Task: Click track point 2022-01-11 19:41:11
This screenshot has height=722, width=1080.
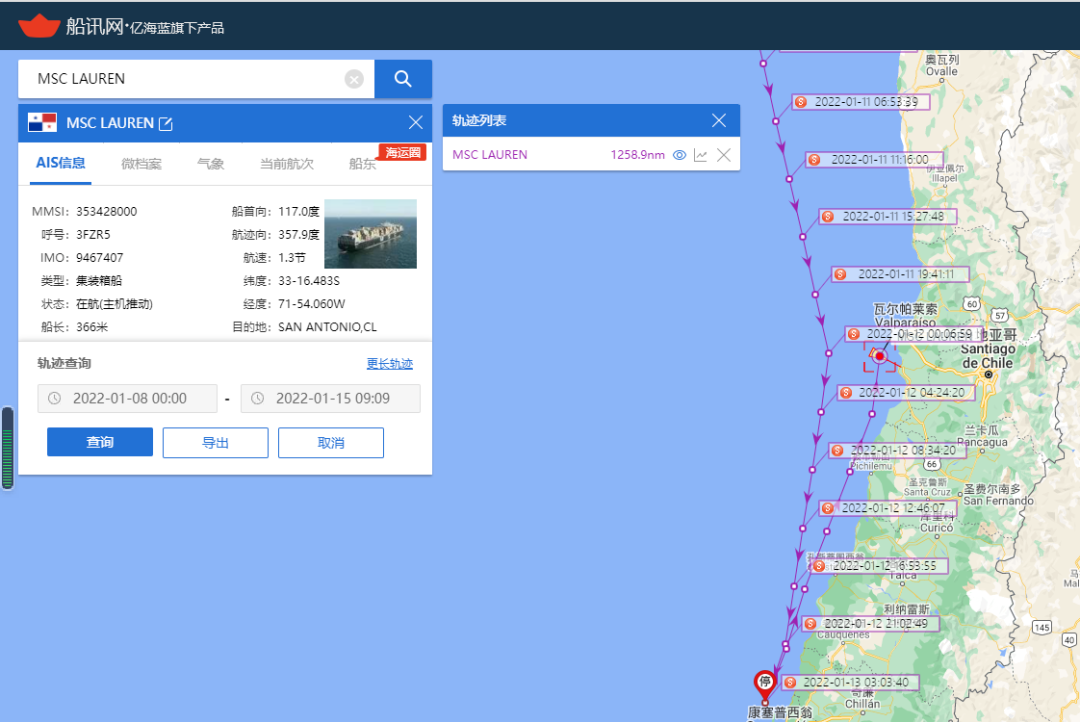Action: click(x=901, y=274)
